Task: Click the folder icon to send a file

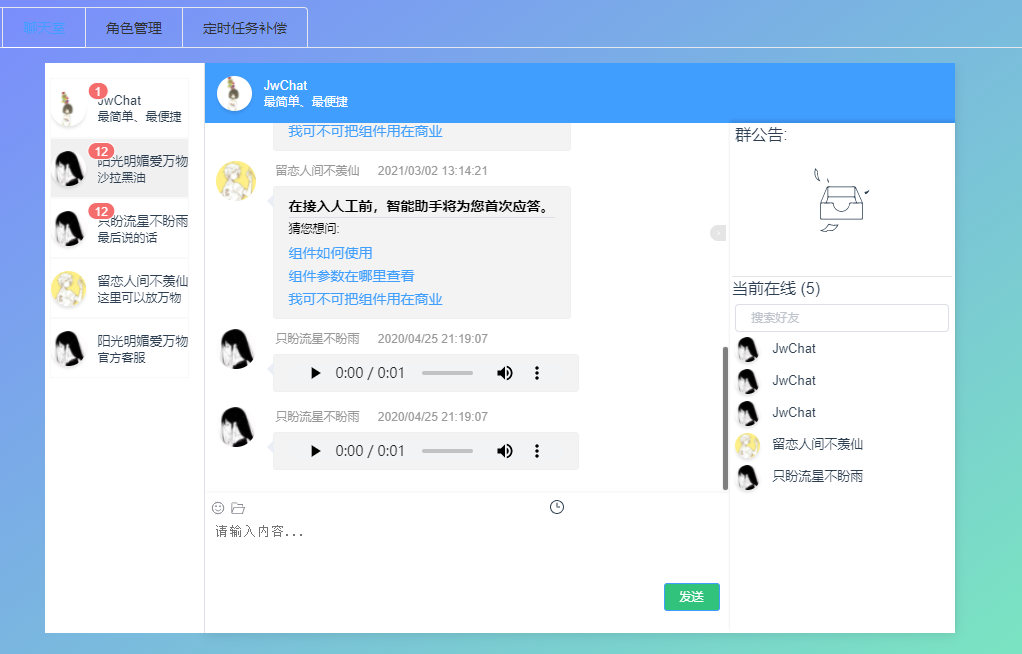Action: click(237, 507)
